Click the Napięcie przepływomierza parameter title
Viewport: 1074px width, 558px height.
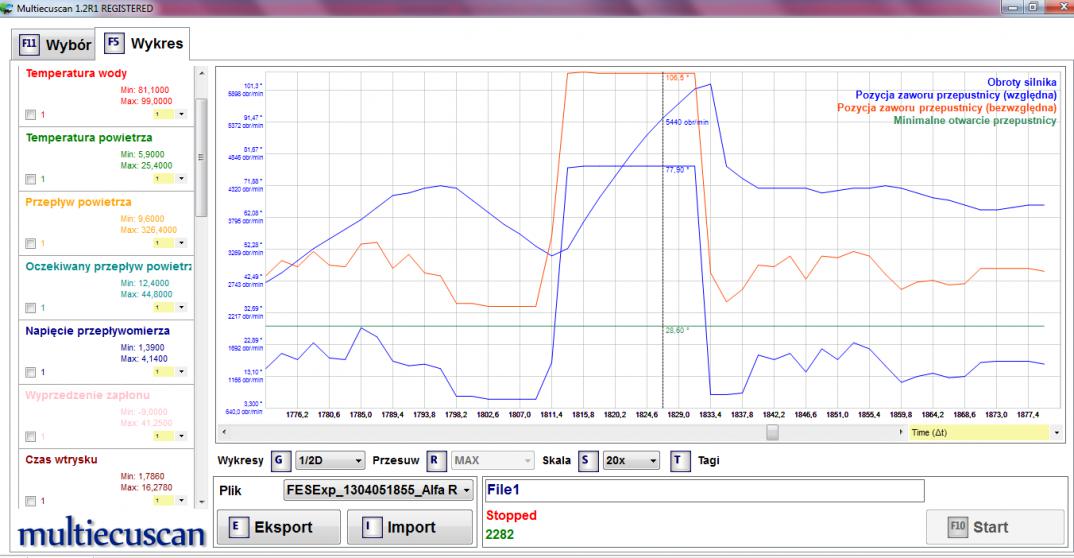tap(97, 331)
